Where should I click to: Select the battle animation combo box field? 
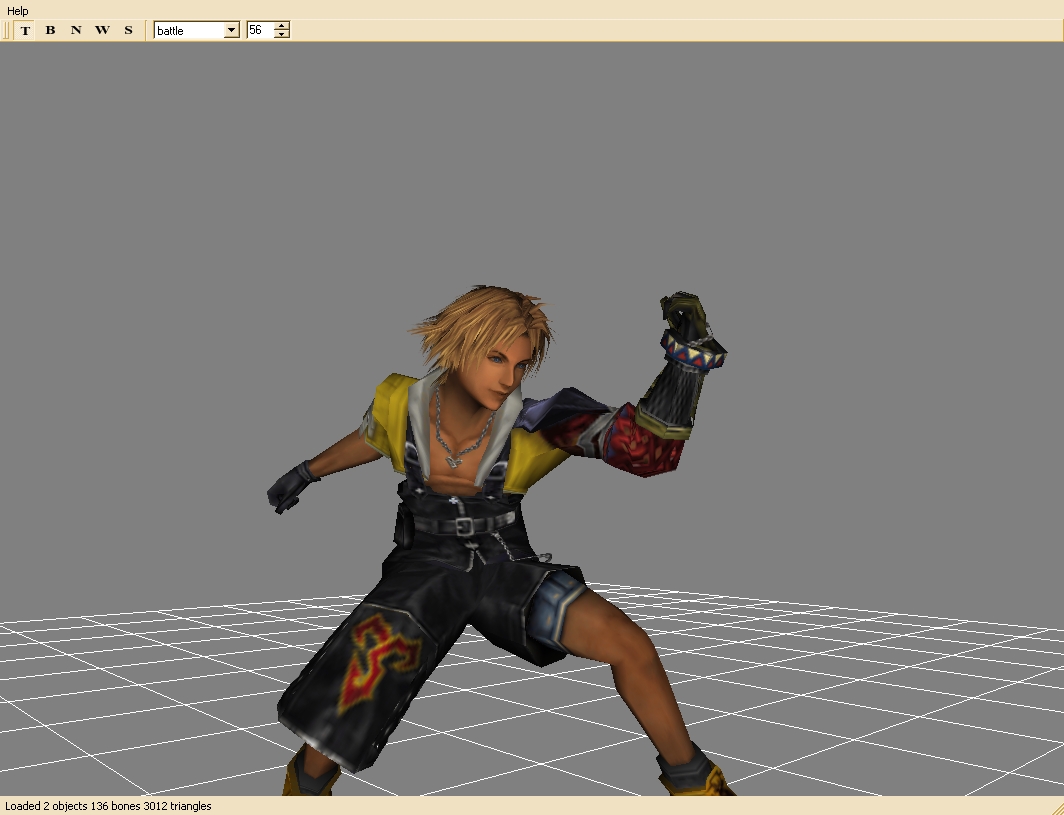(197, 30)
